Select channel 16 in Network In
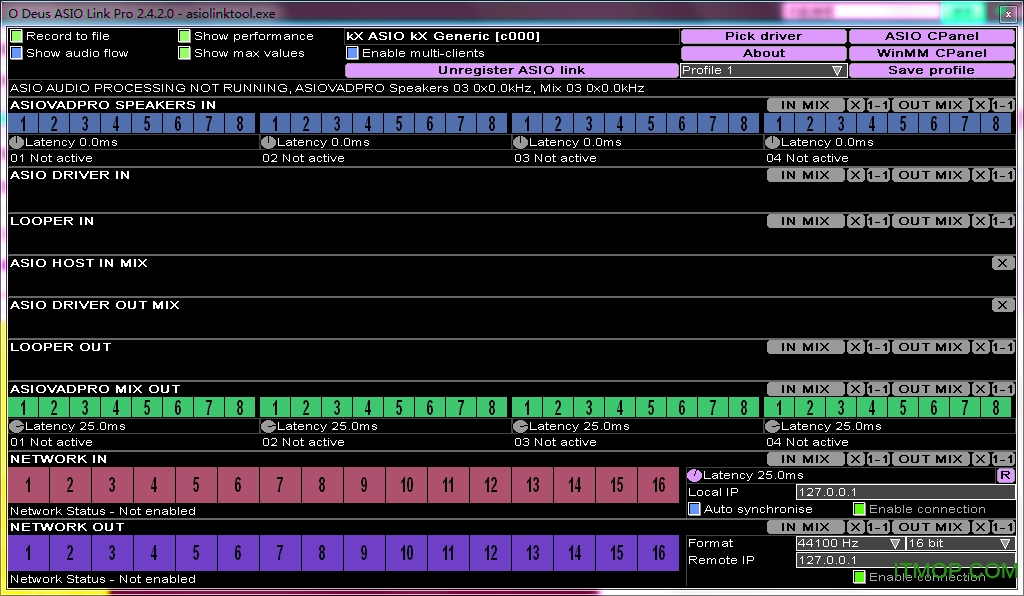1024x596 pixels. [658, 485]
